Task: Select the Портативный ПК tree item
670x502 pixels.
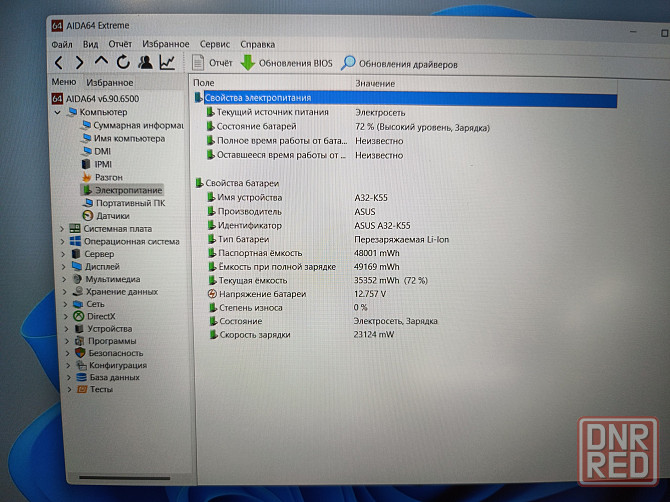Action: pyautogui.click(x=130, y=202)
